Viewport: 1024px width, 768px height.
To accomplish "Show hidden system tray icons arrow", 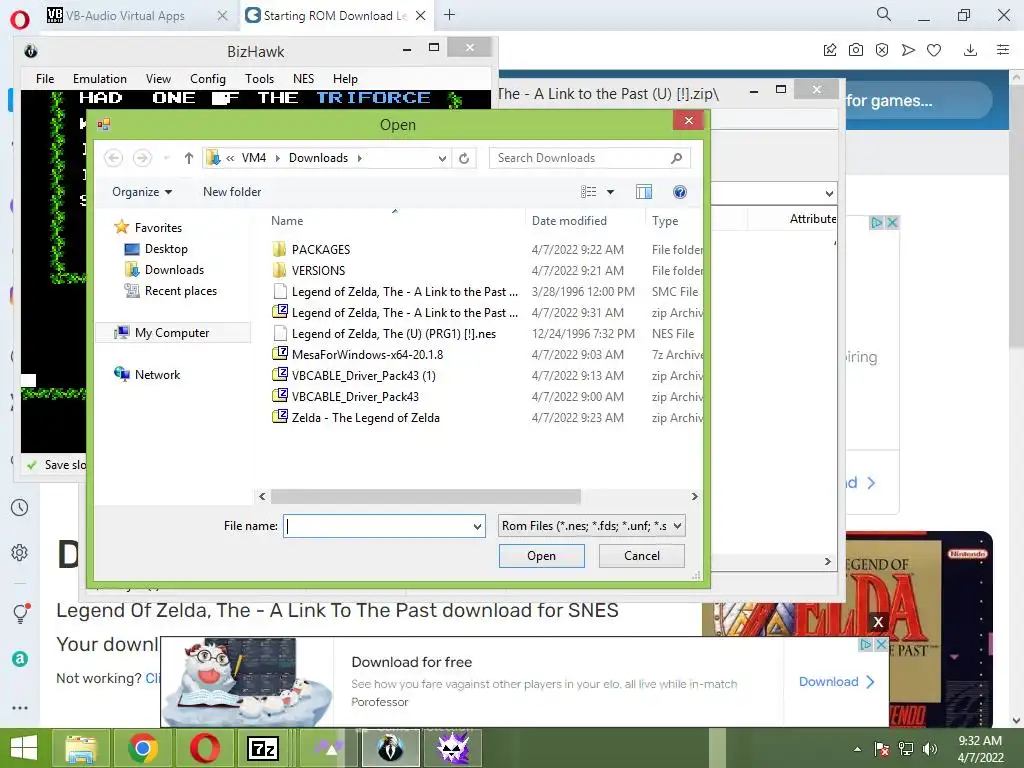I will click(x=857, y=749).
